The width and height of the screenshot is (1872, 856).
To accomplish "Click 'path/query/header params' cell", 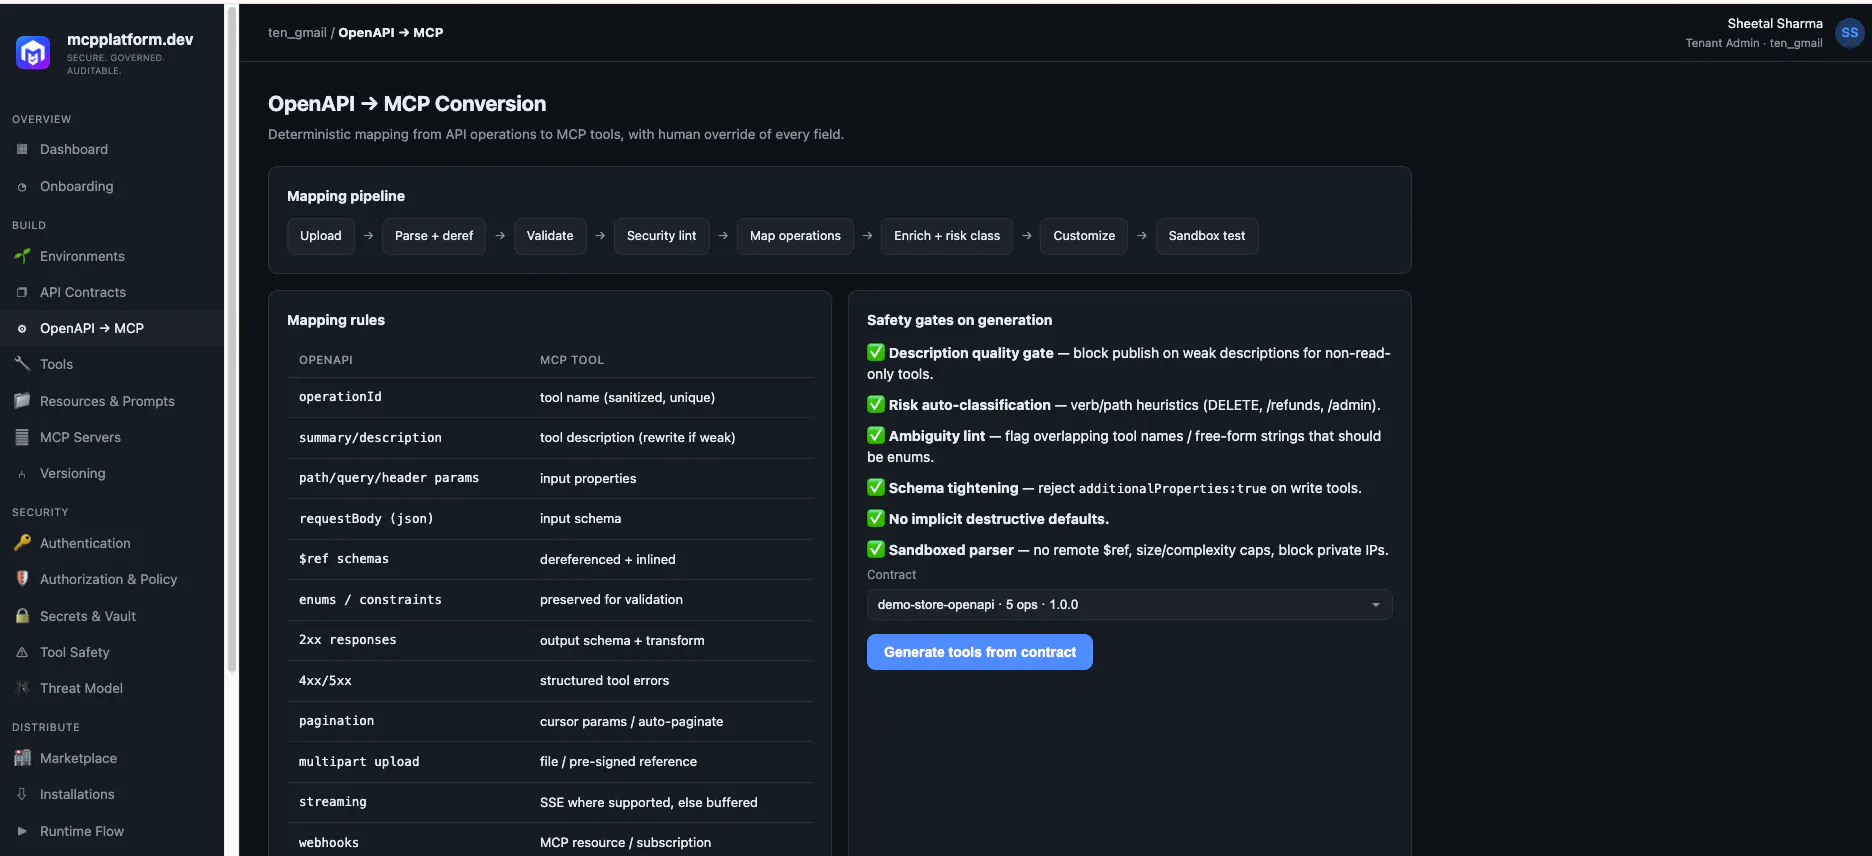I will [x=389, y=478].
